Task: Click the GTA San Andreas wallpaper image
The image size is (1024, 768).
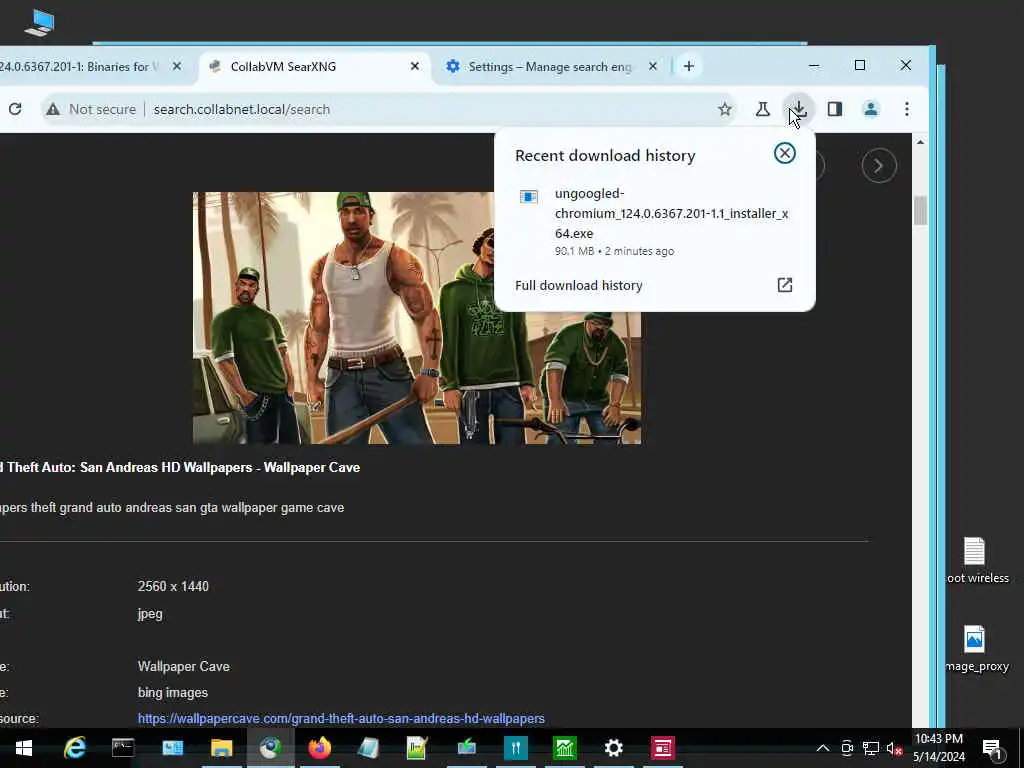Action: (x=417, y=318)
